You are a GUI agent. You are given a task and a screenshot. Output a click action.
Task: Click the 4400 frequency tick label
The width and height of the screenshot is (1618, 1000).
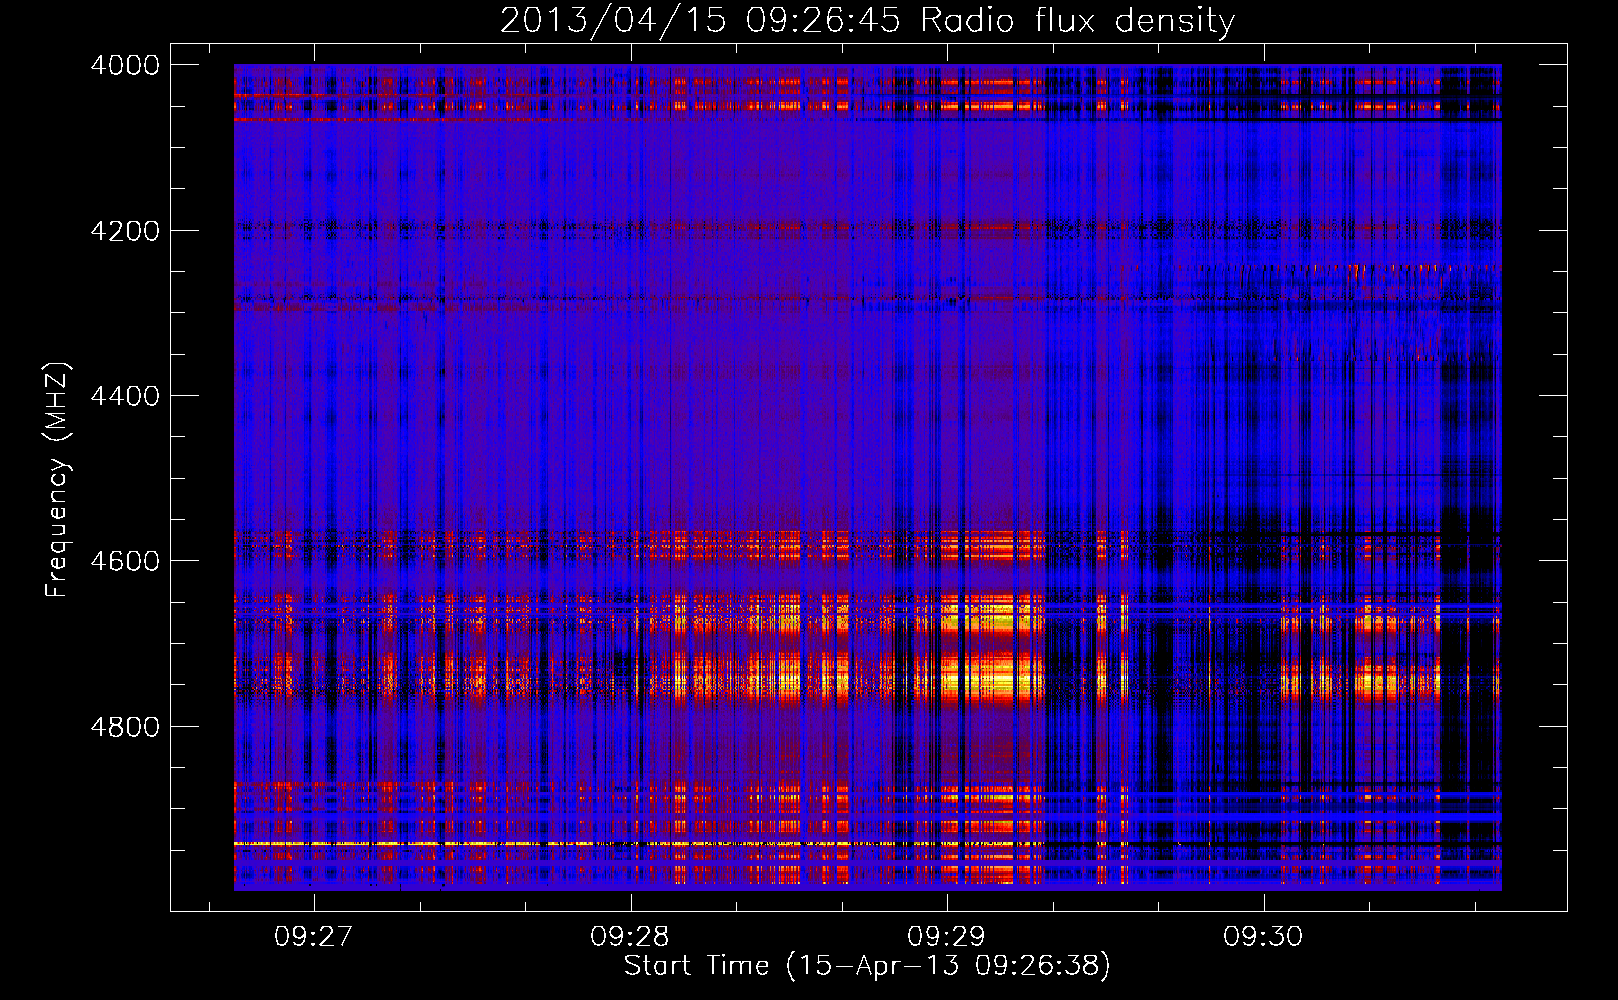click(x=125, y=396)
